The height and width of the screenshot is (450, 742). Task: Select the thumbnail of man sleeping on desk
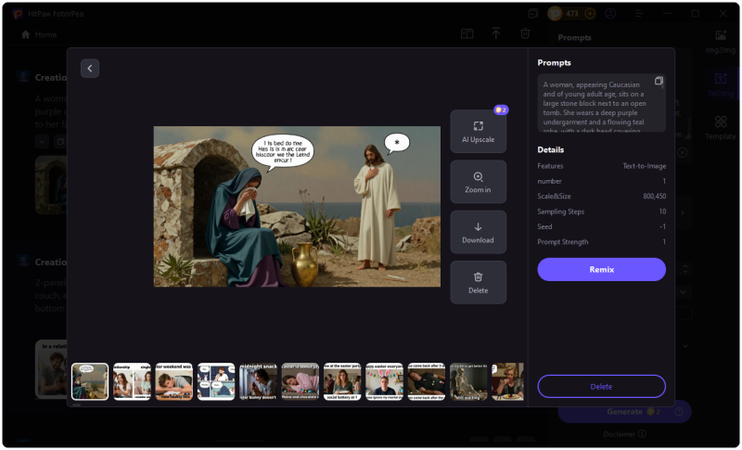[x=174, y=381]
